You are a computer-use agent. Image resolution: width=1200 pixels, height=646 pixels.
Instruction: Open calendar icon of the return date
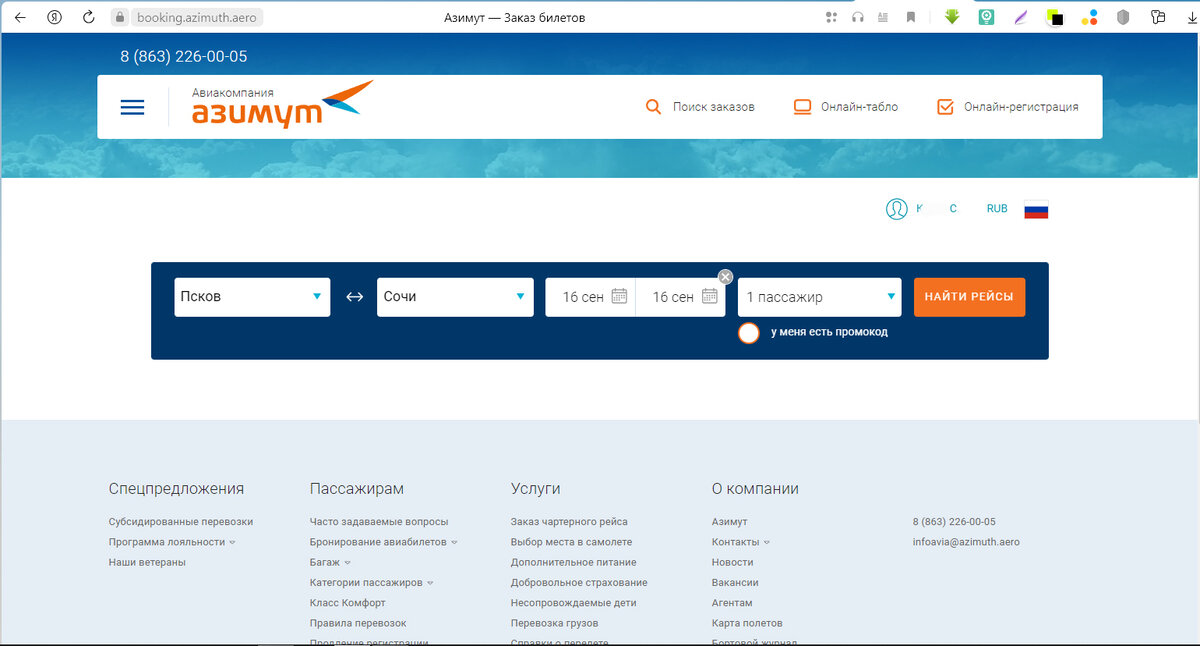click(710, 296)
